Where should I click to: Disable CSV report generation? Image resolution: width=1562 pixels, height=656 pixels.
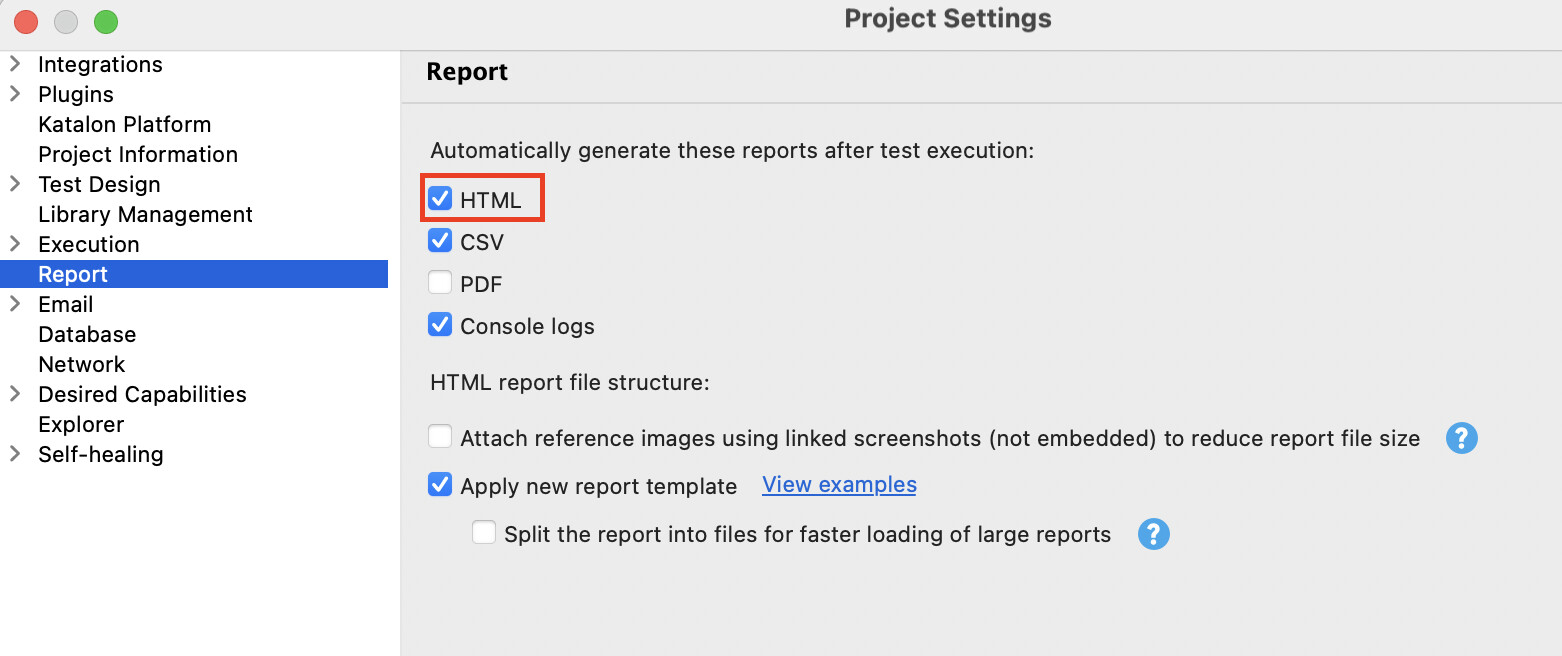[x=440, y=241]
